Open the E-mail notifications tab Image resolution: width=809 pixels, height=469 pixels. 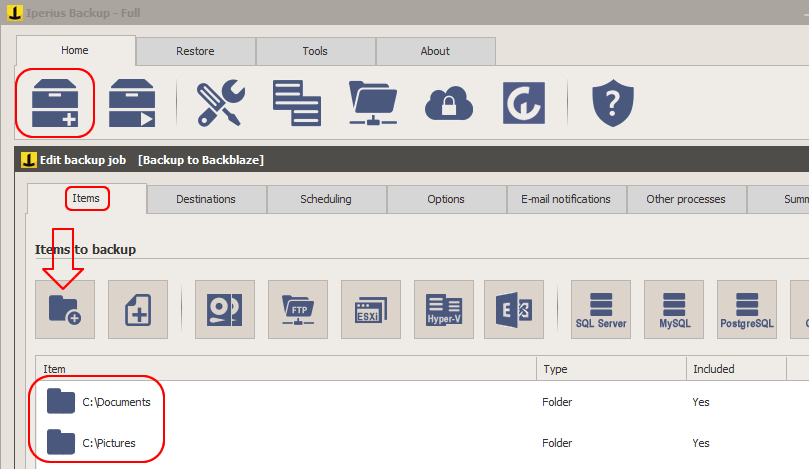coord(566,199)
